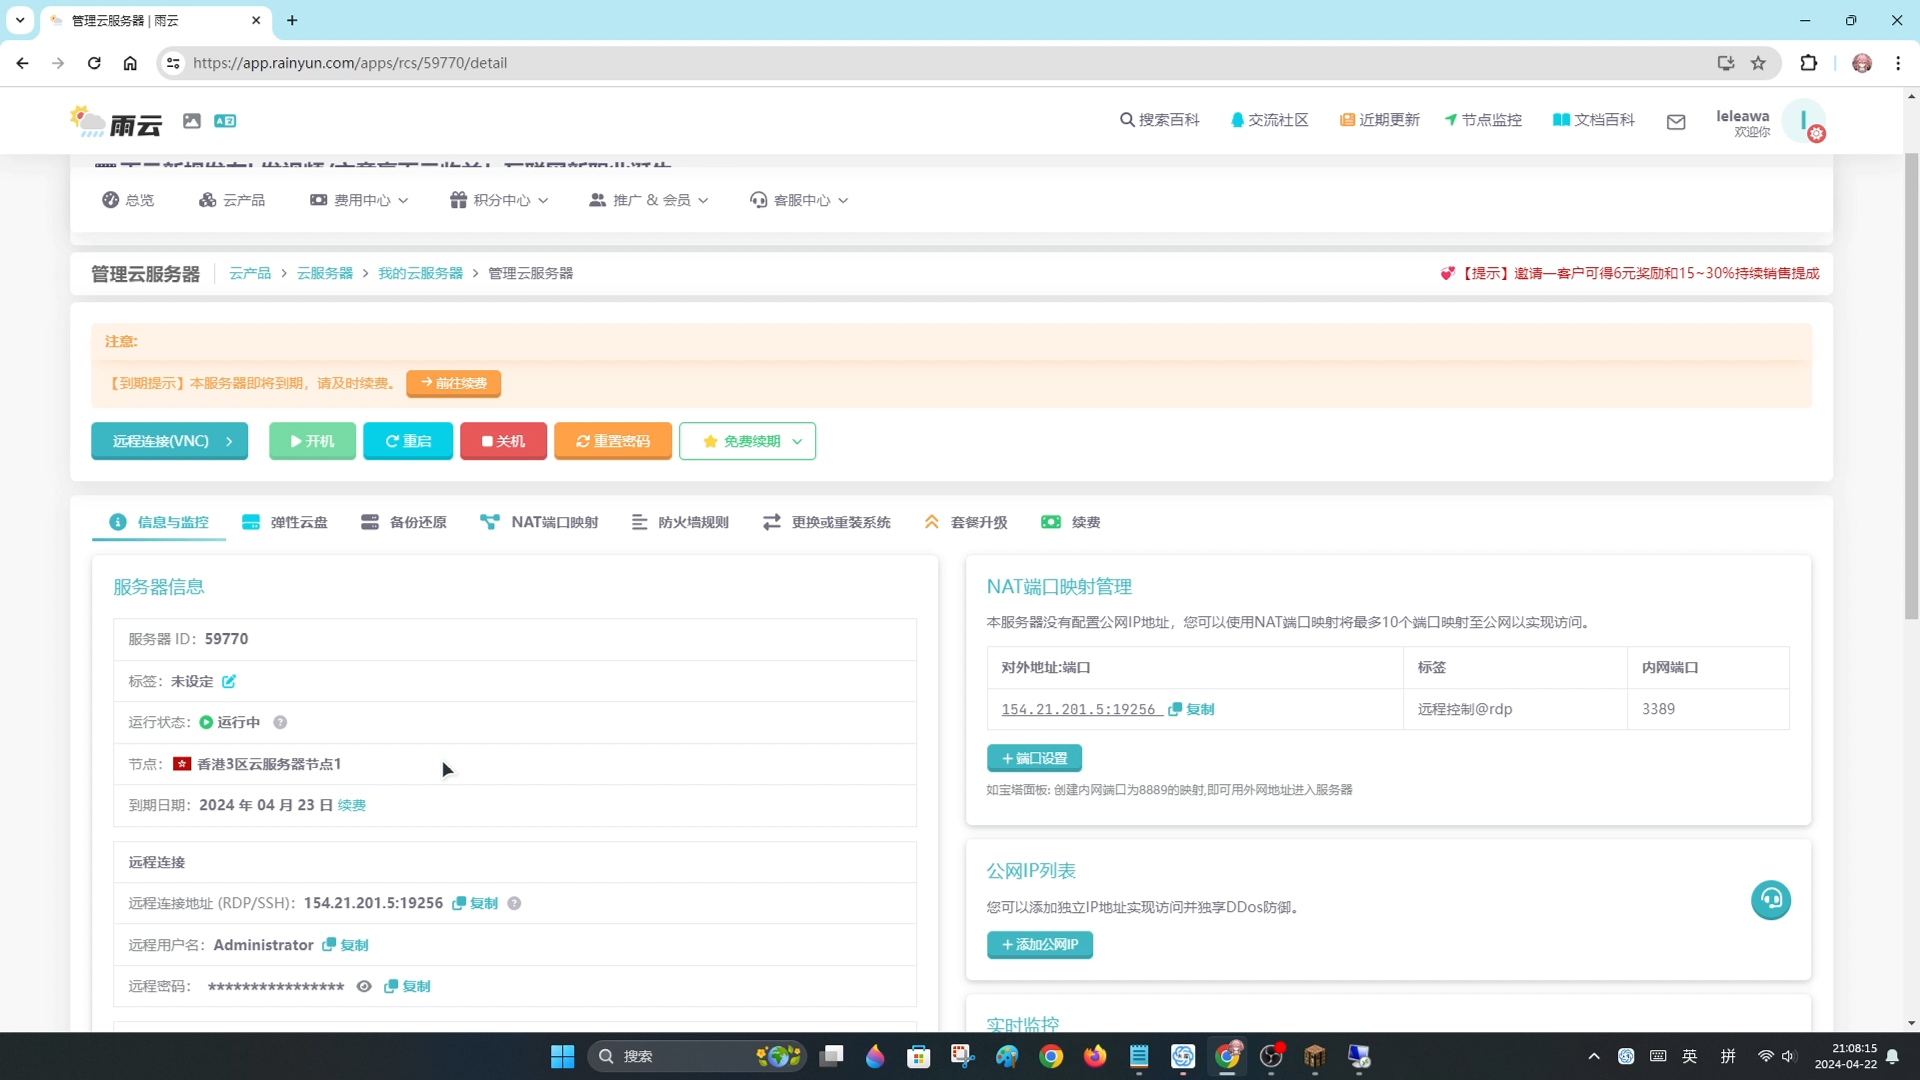Click the help icon beside the remote connection address
This screenshot has width=1920, height=1080.
tap(514, 903)
